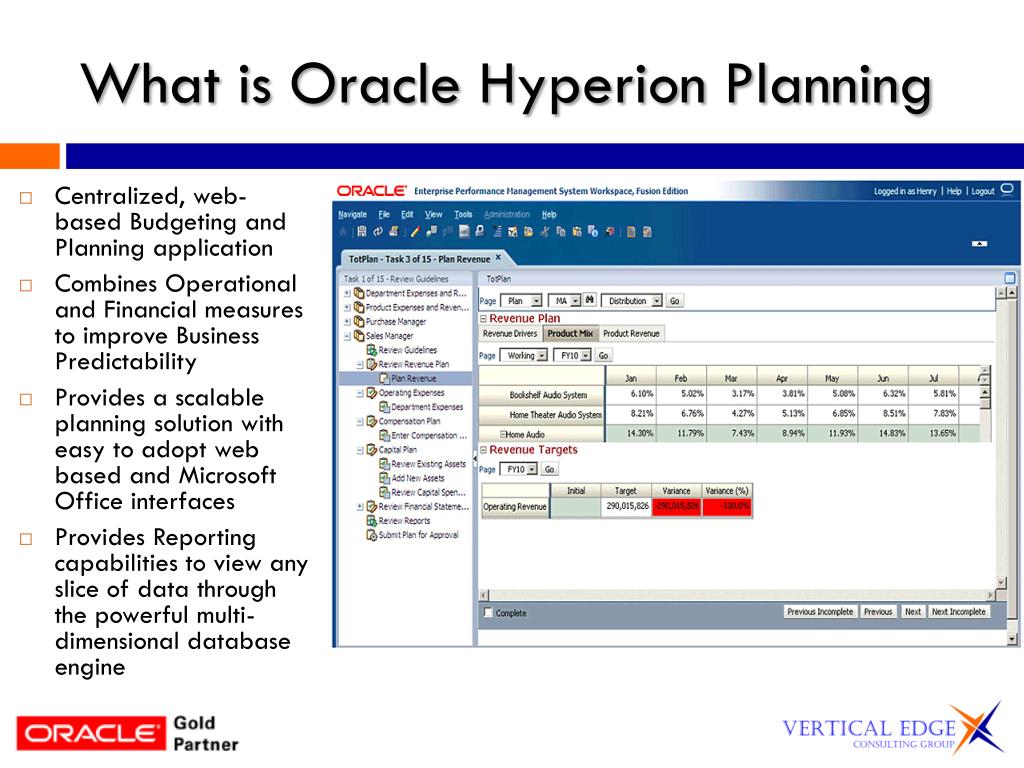Viewport: 1024px width, 768px height.
Task: Collapse the Sales Manager tree node
Action: click(347, 336)
